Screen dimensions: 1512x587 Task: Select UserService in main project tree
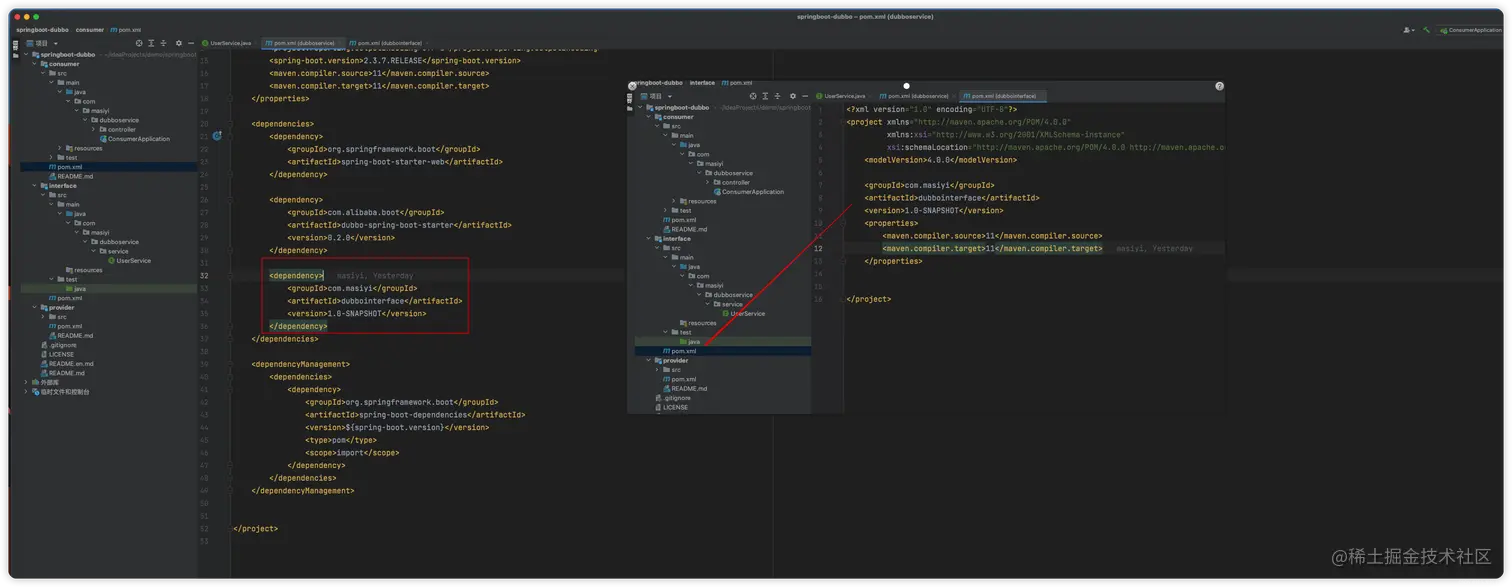133,260
